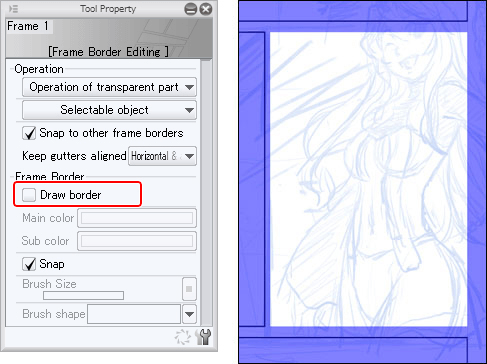Disable Snap to other frame borders
The height and width of the screenshot is (364, 487).
point(29,133)
